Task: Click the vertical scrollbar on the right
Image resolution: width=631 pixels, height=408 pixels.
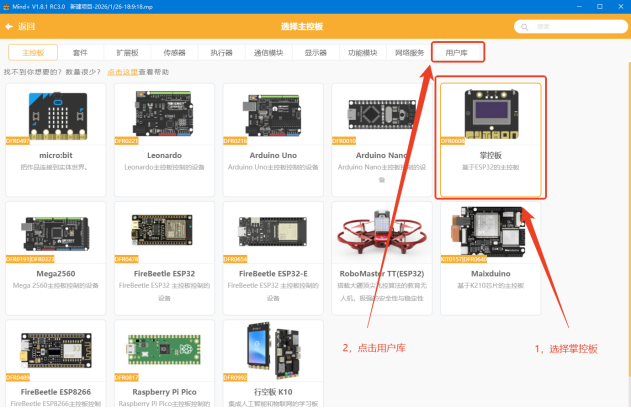Action: [x=629, y=219]
